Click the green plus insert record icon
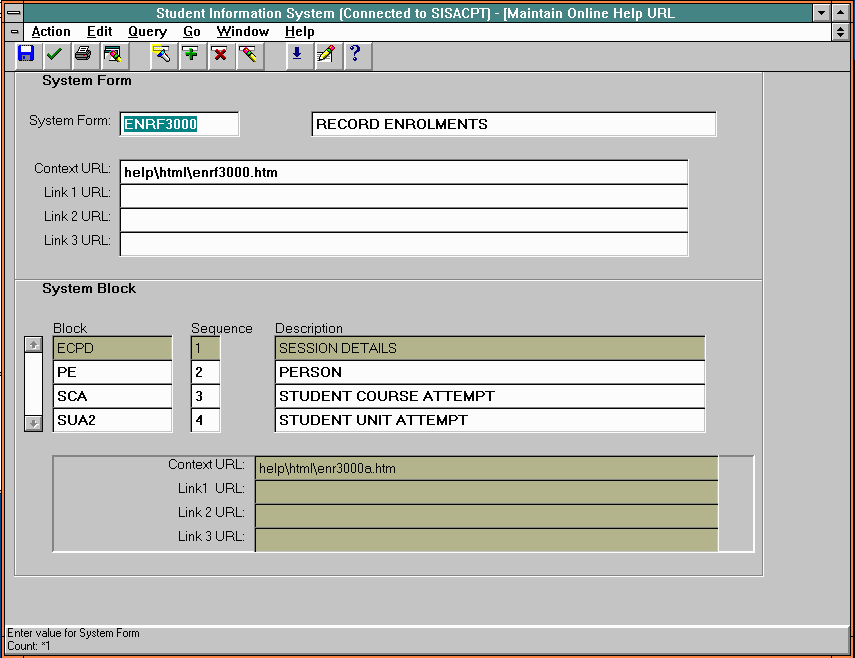The height and width of the screenshot is (658, 855). click(191, 54)
